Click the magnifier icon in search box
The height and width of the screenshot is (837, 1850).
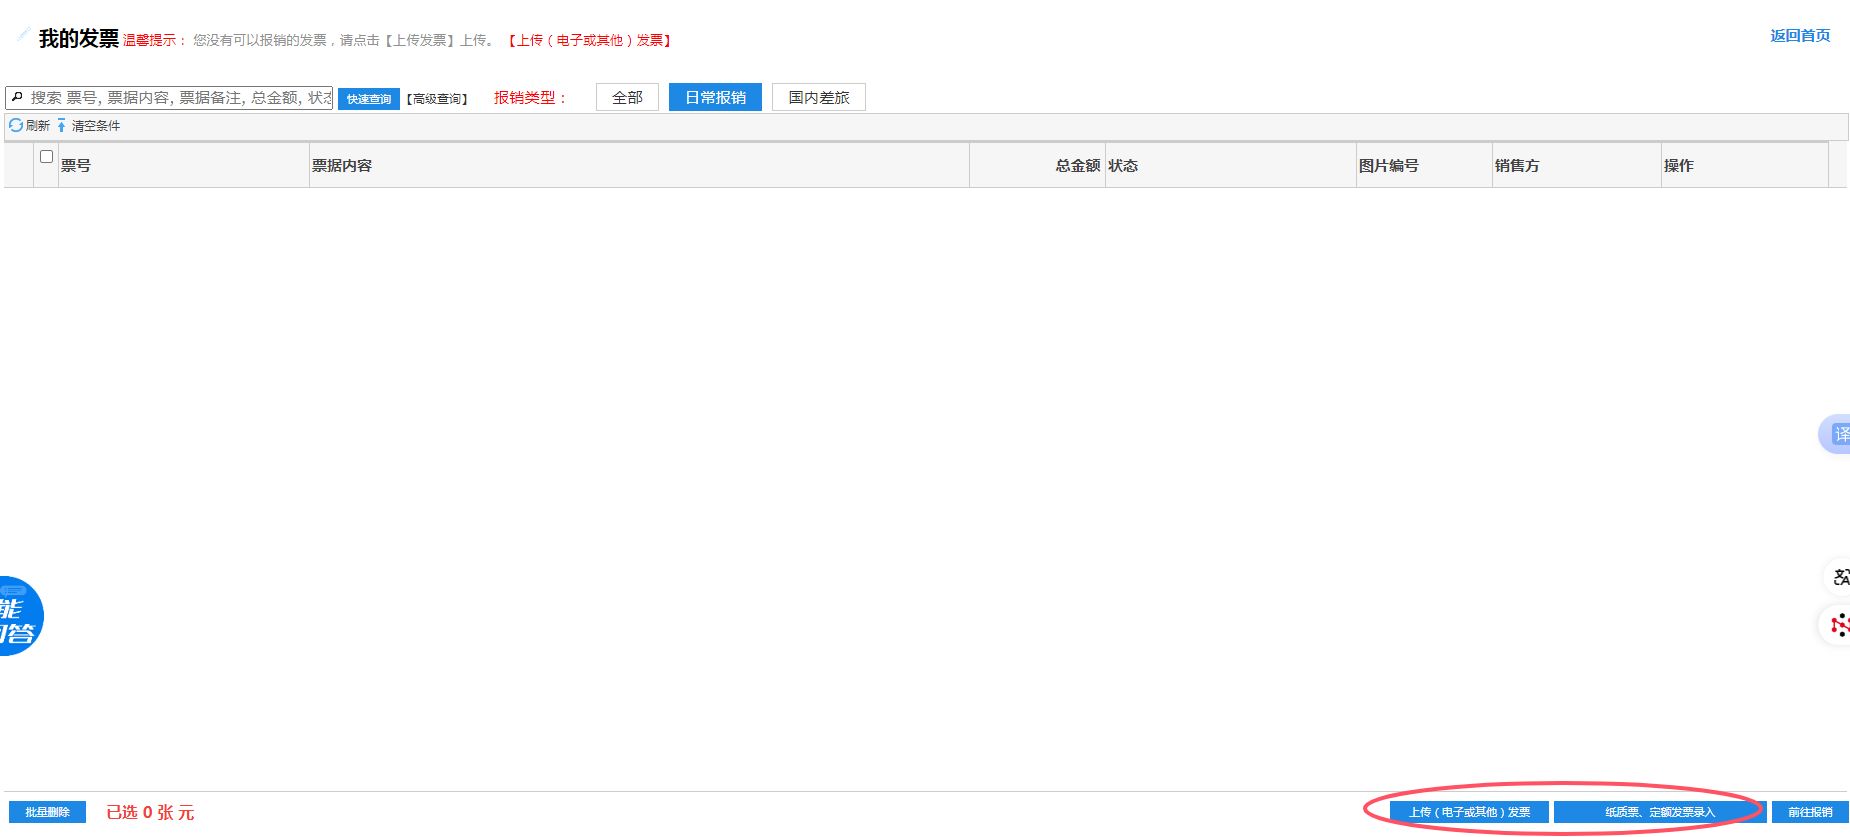pyautogui.click(x=17, y=97)
